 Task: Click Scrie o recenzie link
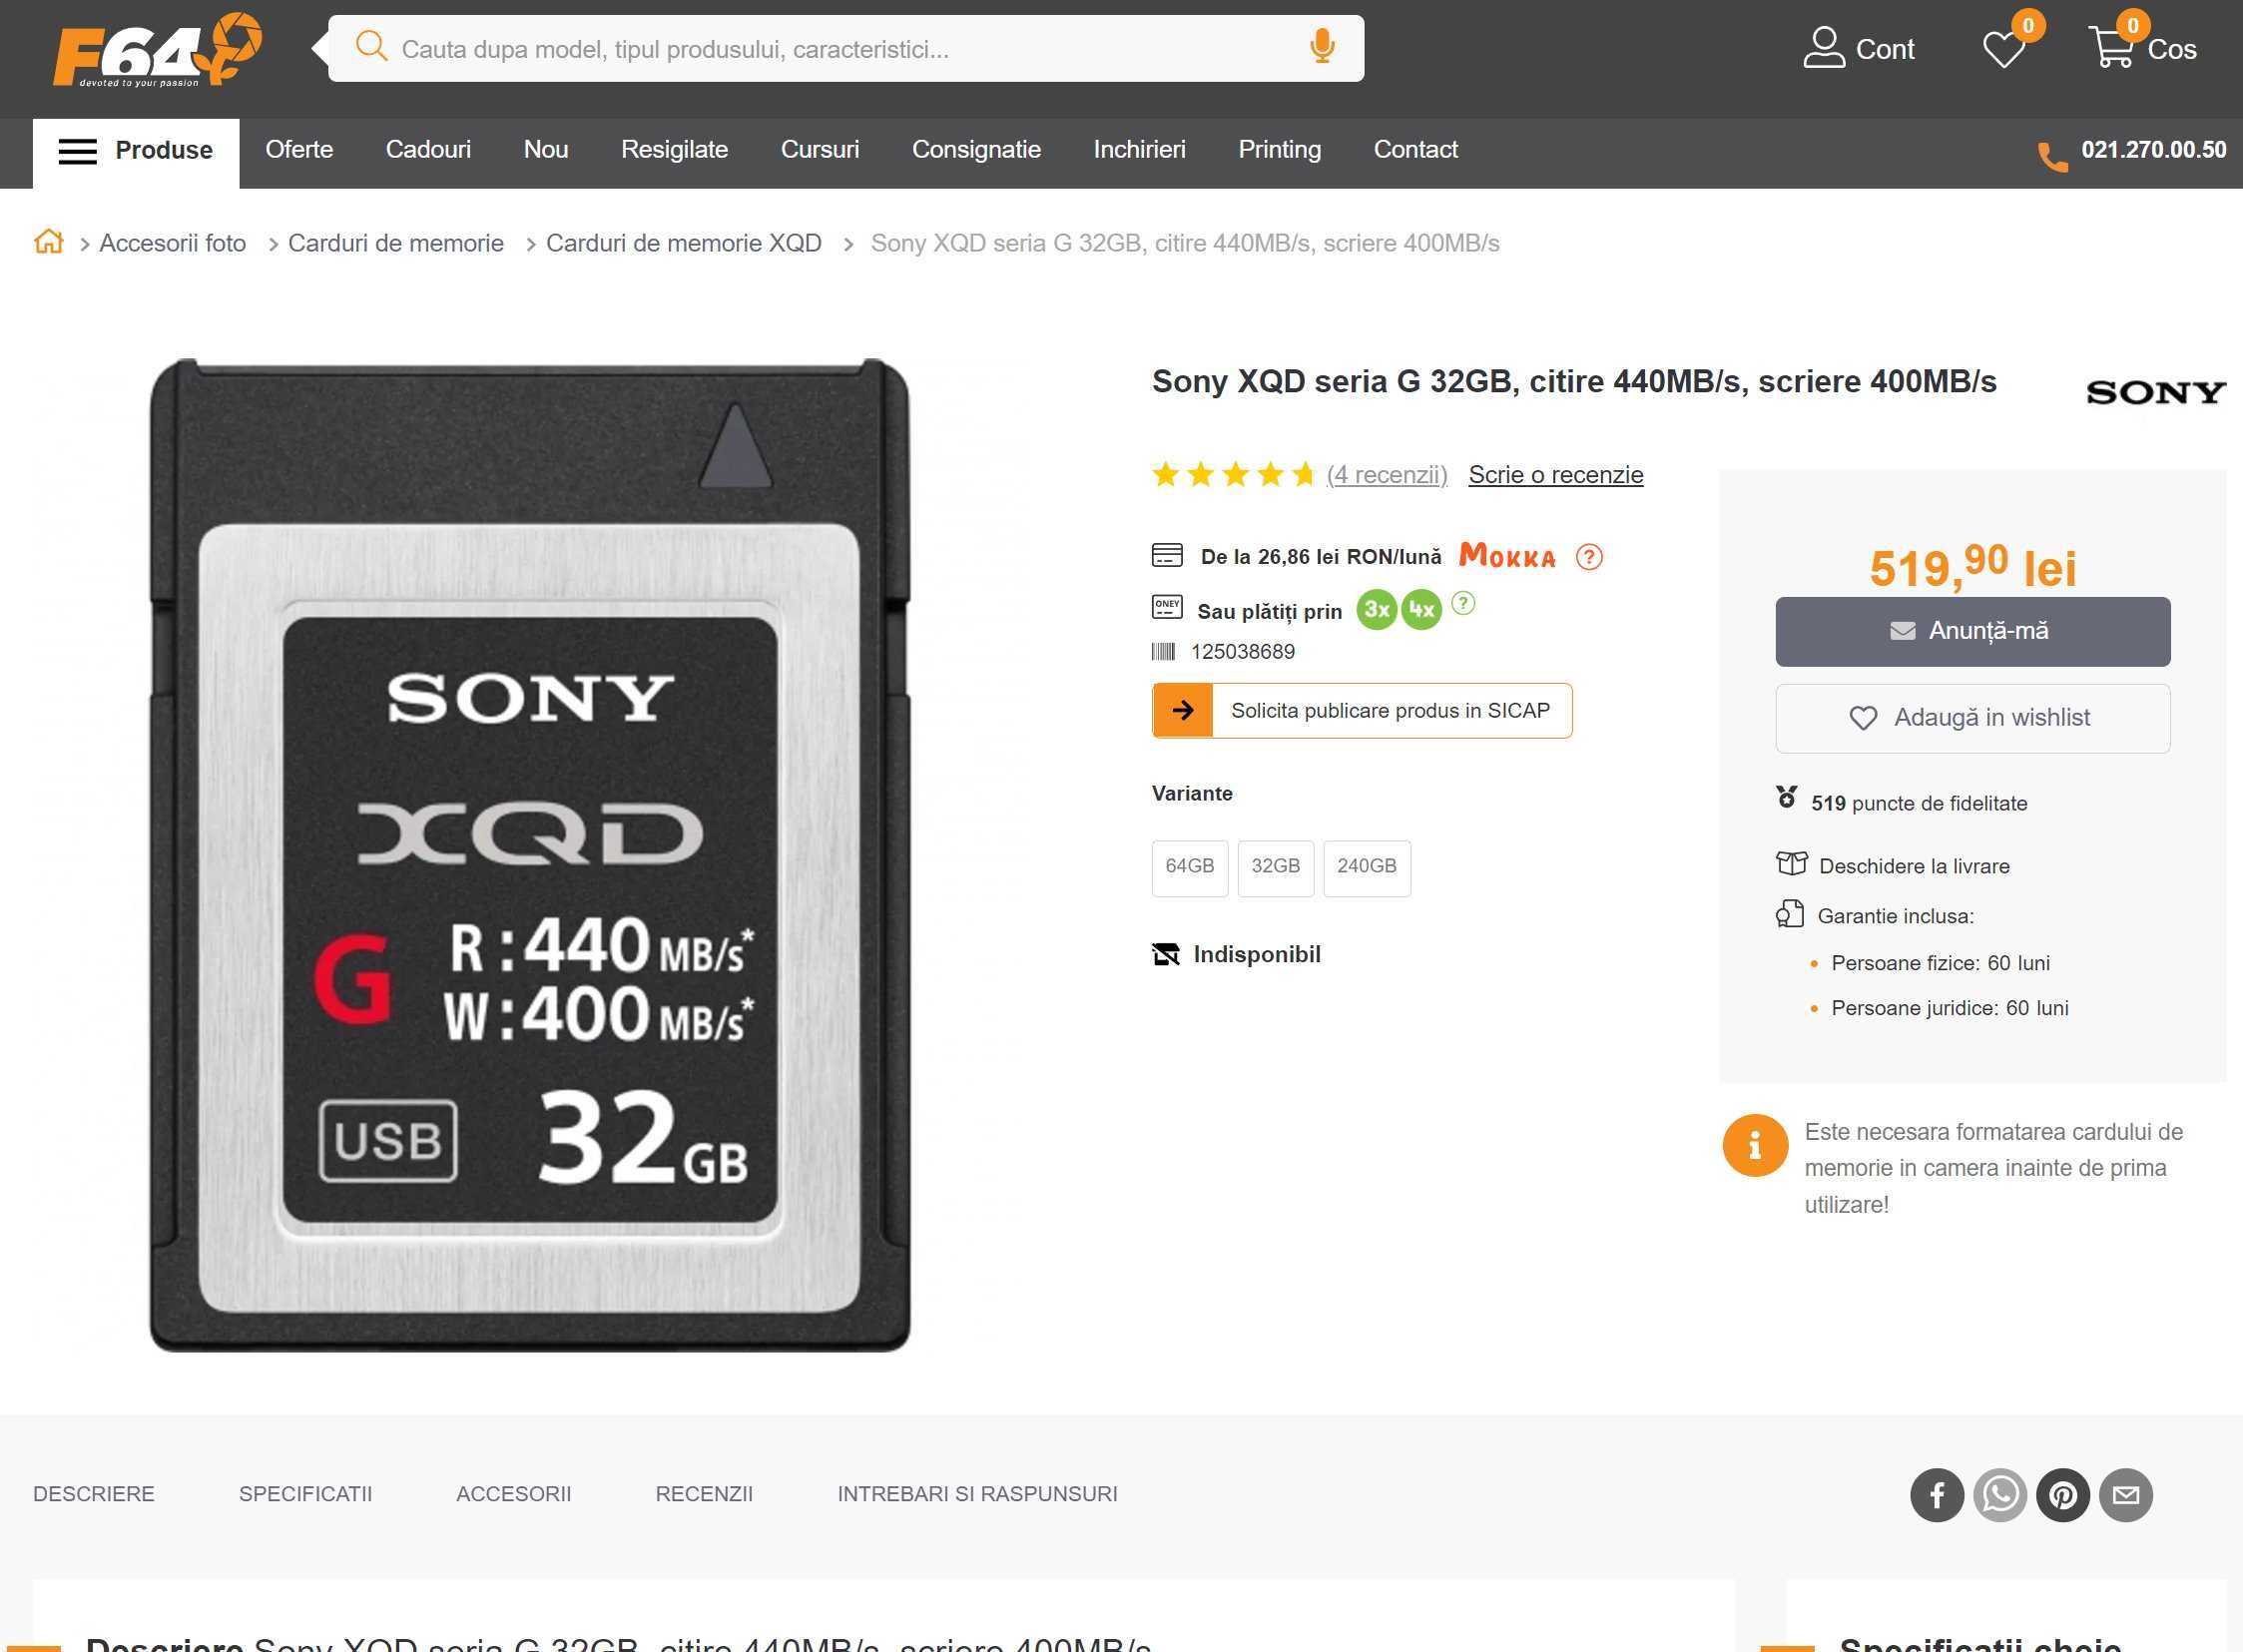[x=1556, y=475]
